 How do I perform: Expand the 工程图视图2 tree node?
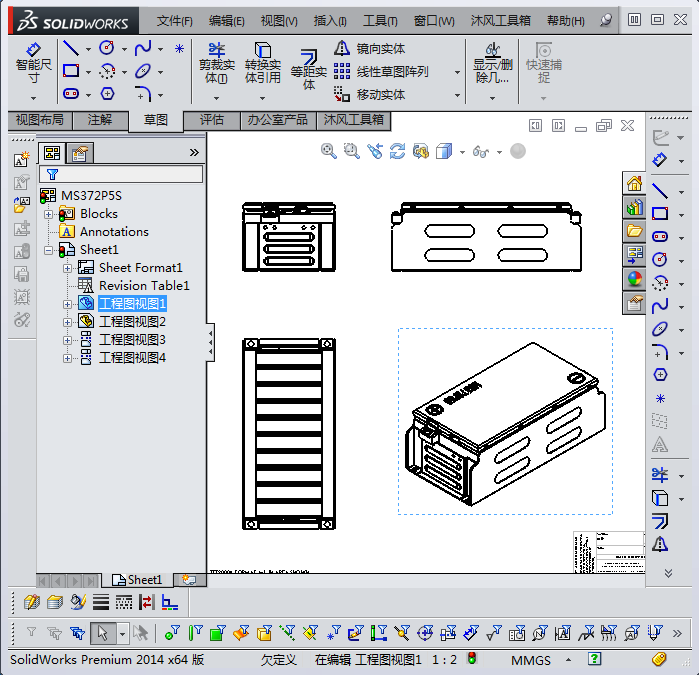click(67, 322)
